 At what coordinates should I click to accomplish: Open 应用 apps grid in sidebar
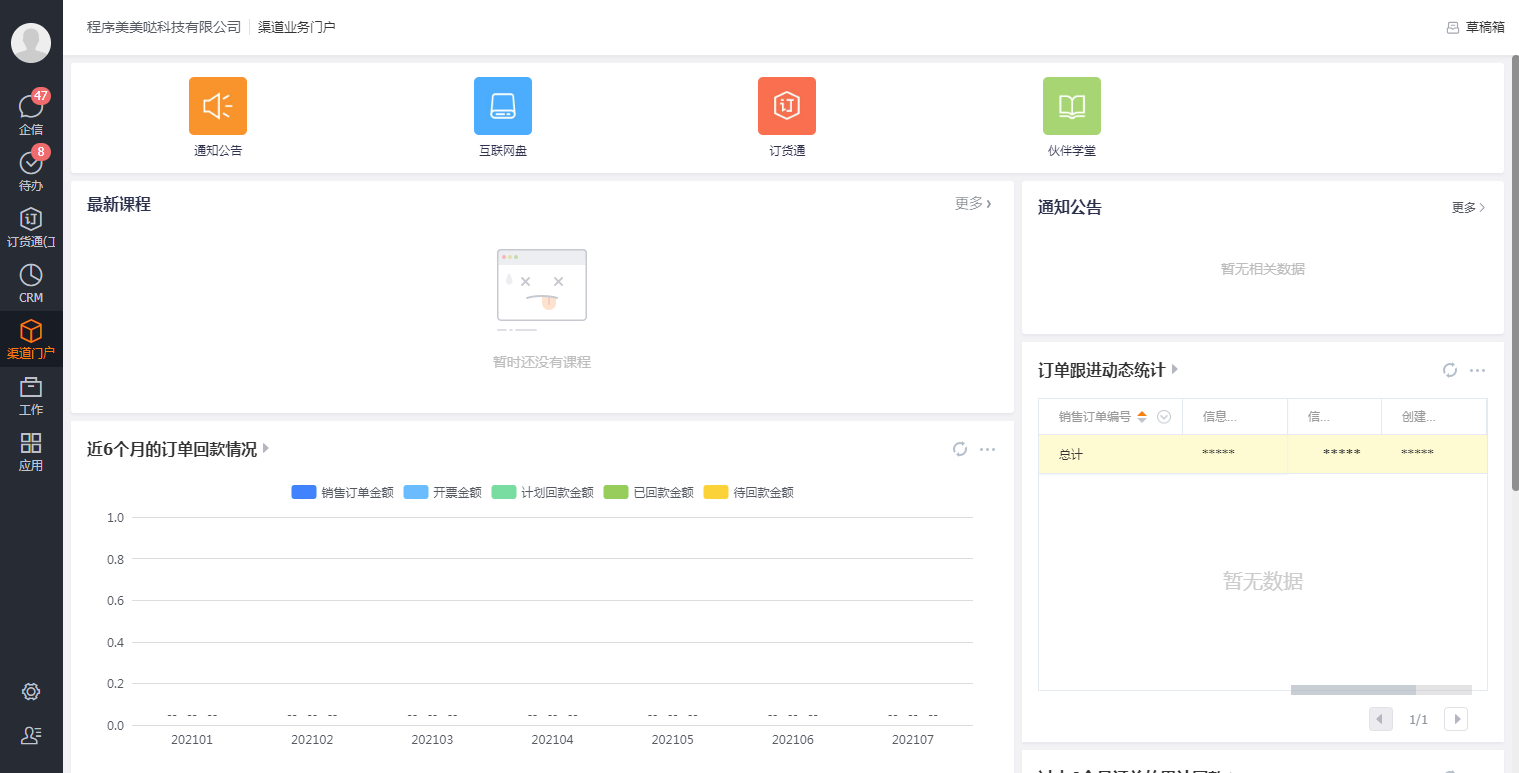coord(31,451)
